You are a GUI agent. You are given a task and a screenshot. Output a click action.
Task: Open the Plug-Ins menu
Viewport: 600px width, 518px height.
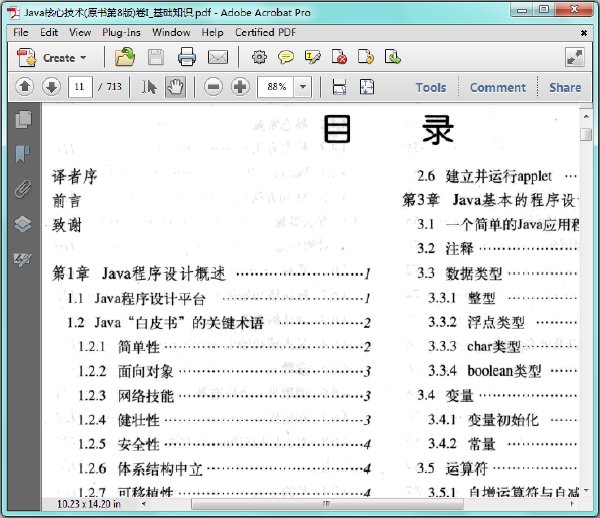click(x=121, y=33)
